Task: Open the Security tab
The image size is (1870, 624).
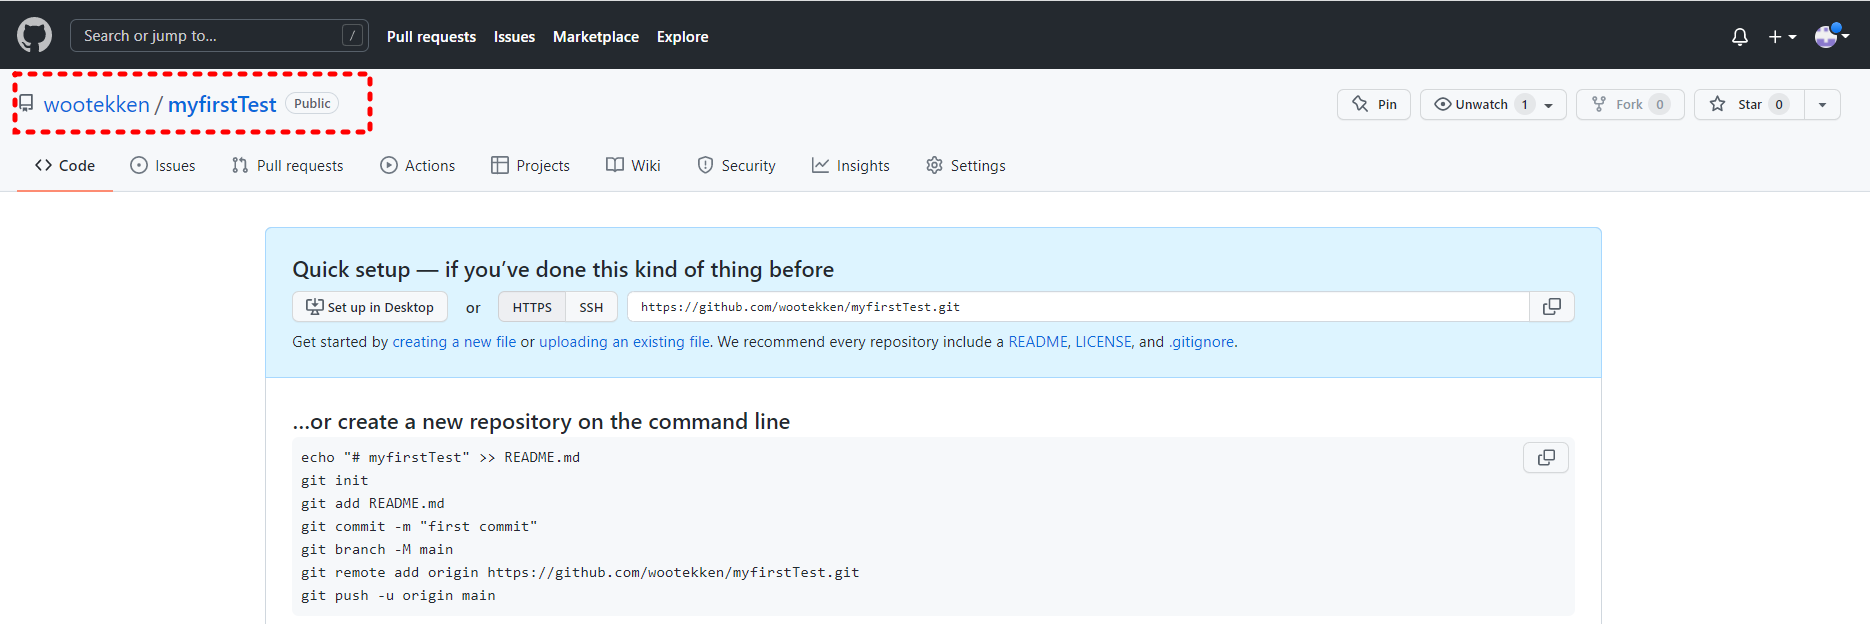Action: 736,165
